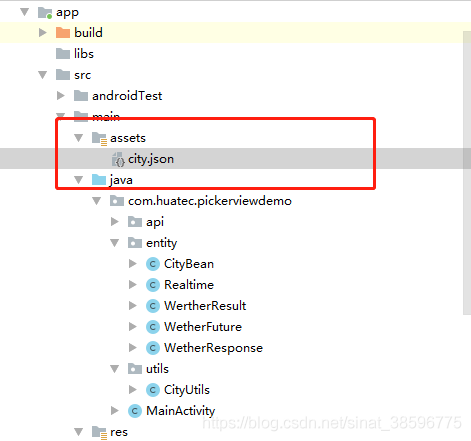Click the assets resource folder icon
Screen dimensions: 471x441
pos(99,138)
